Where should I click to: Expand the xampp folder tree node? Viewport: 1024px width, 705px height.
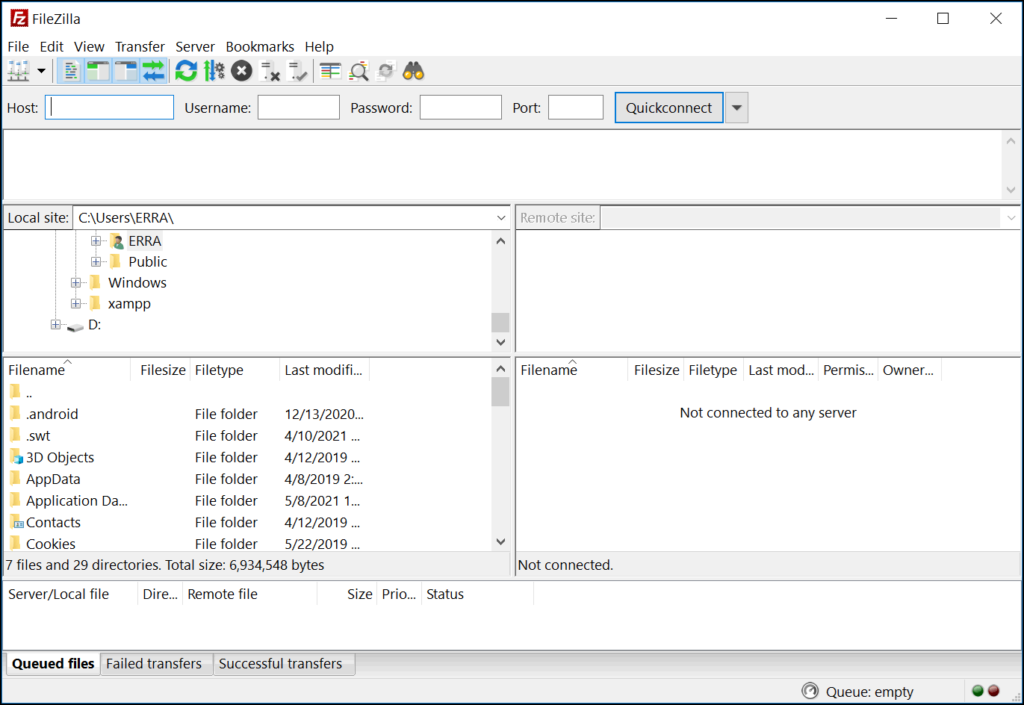pyautogui.click(x=76, y=304)
